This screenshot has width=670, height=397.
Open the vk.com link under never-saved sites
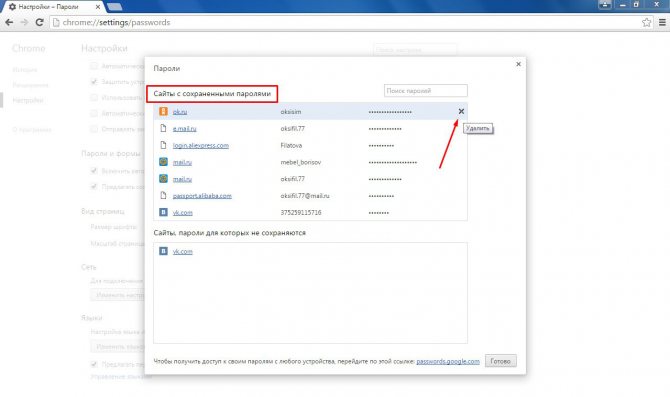point(182,251)
